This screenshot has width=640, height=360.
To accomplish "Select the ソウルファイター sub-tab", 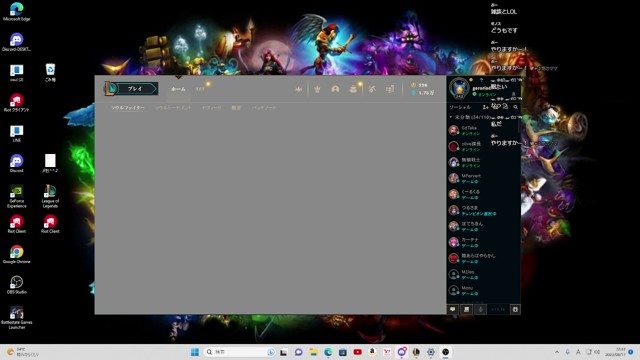I will point(128,108).
